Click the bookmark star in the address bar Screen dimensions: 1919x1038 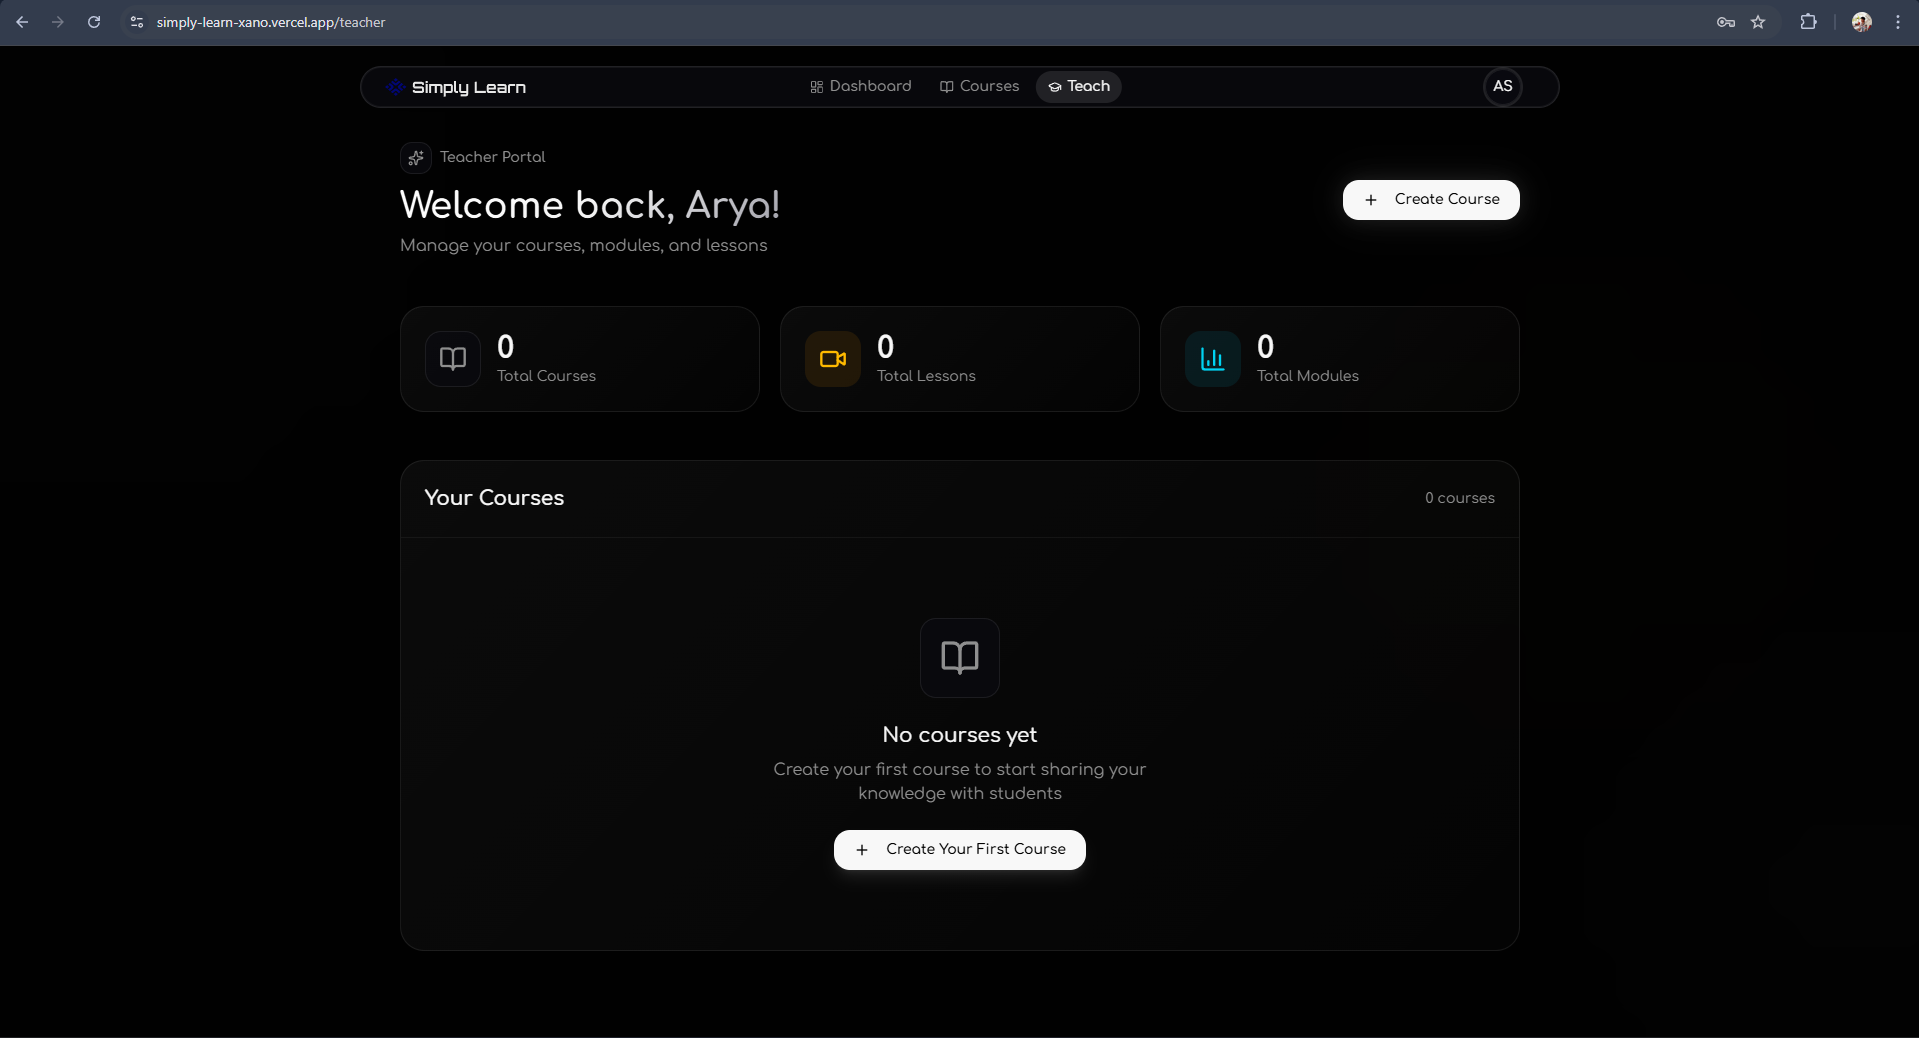click(1759, 22)
